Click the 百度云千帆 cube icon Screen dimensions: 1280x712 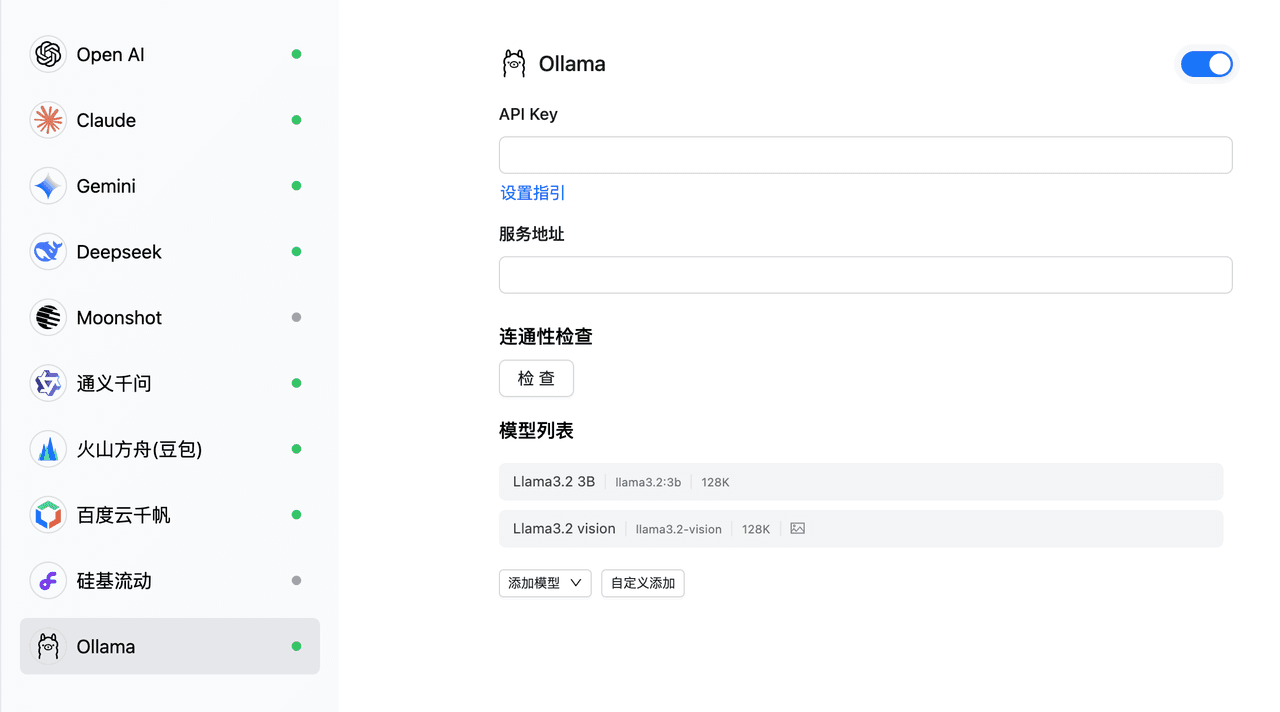pos(48,515)
